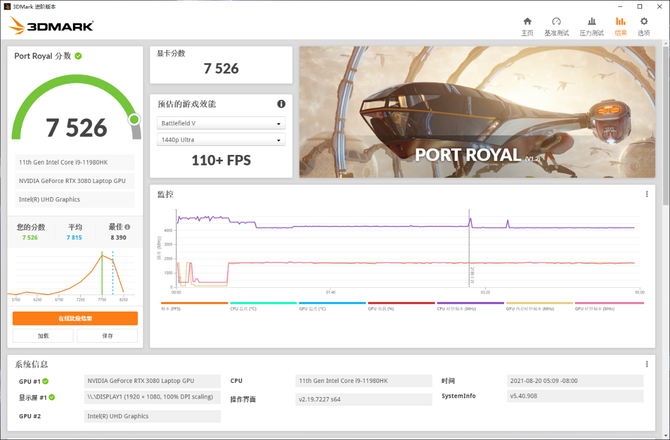Screen dimensions: 670x440
Task: Click the DISPLAY1 1920 × 1080 field
Action: tap(153, 397)
